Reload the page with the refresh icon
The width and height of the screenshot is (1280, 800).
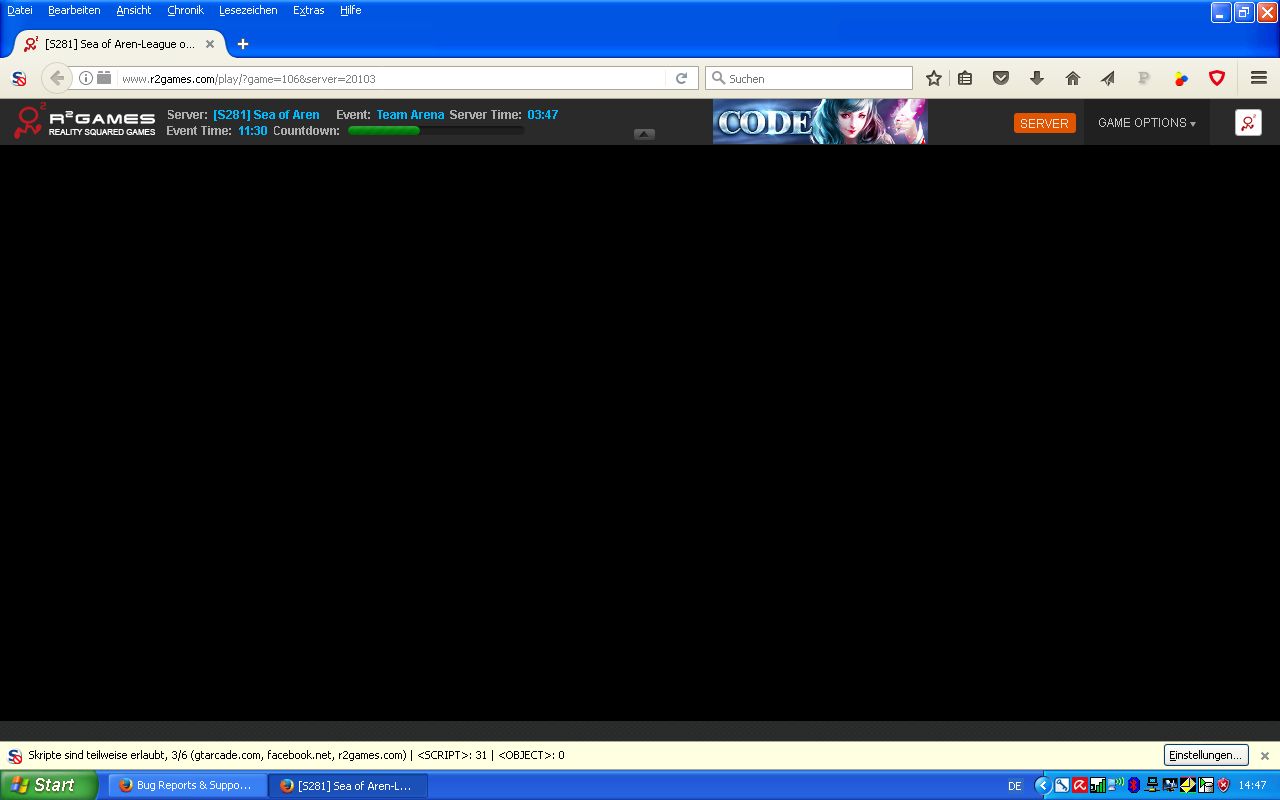click(x=681, y=78)
